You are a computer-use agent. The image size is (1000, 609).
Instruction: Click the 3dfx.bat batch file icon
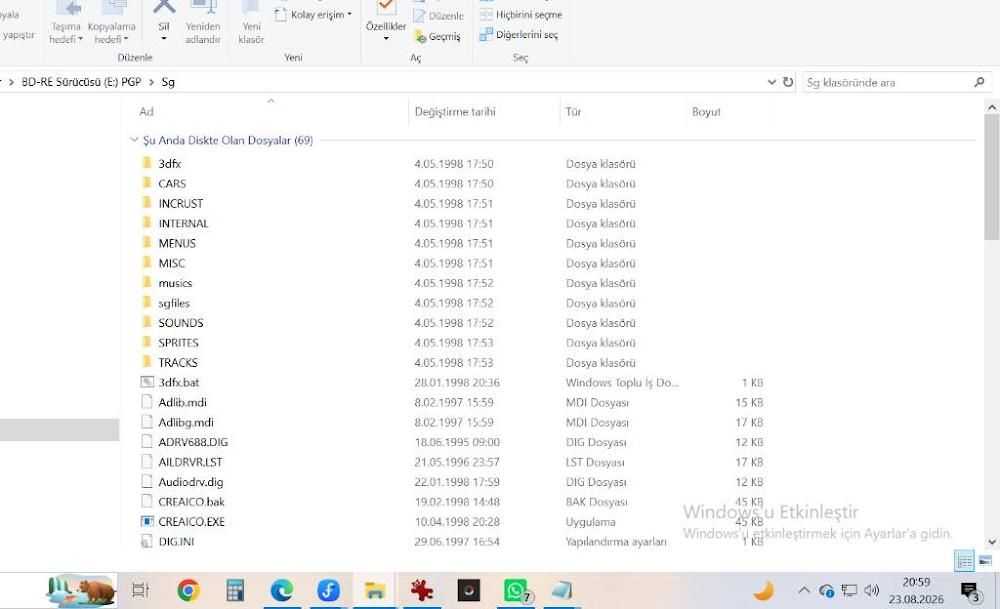coord(147,382)
